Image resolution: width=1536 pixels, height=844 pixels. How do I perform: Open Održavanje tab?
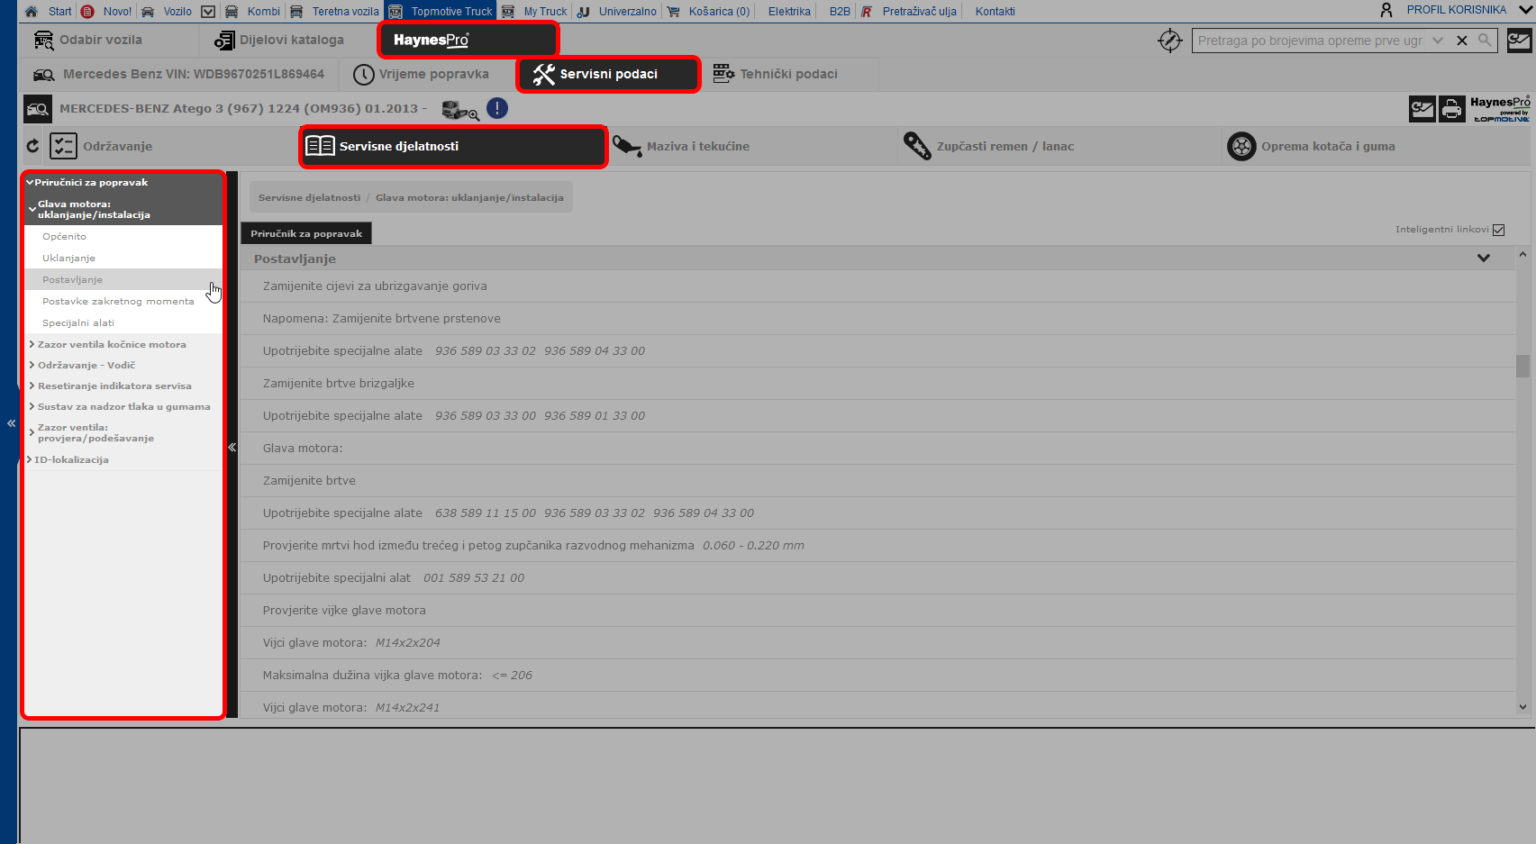coord(170,146)
